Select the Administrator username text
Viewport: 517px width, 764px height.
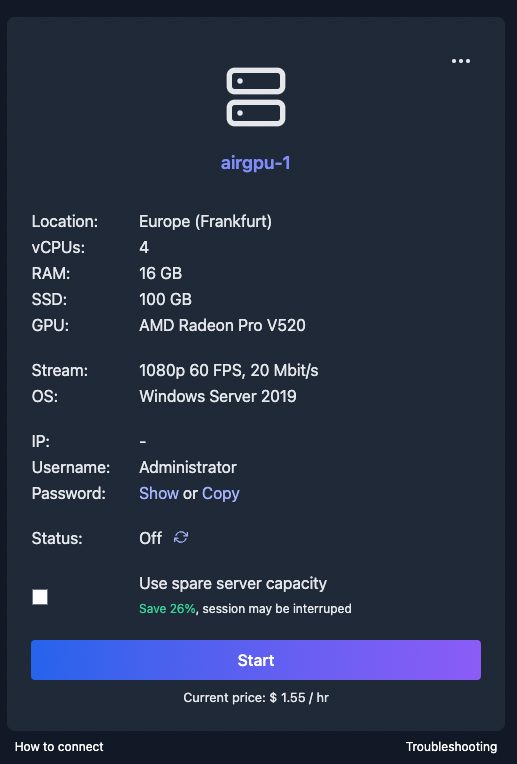(188, 467)
